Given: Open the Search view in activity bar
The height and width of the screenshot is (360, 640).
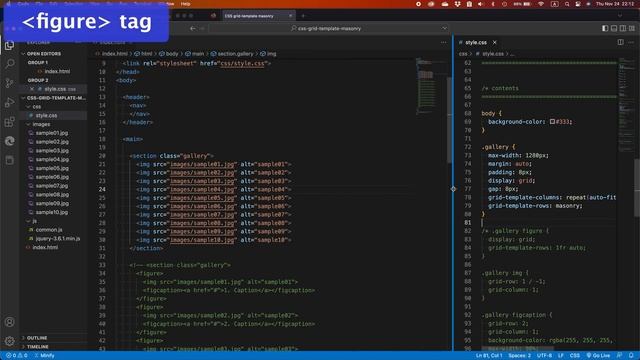Looking at the screenshot, I should point(9,64).
